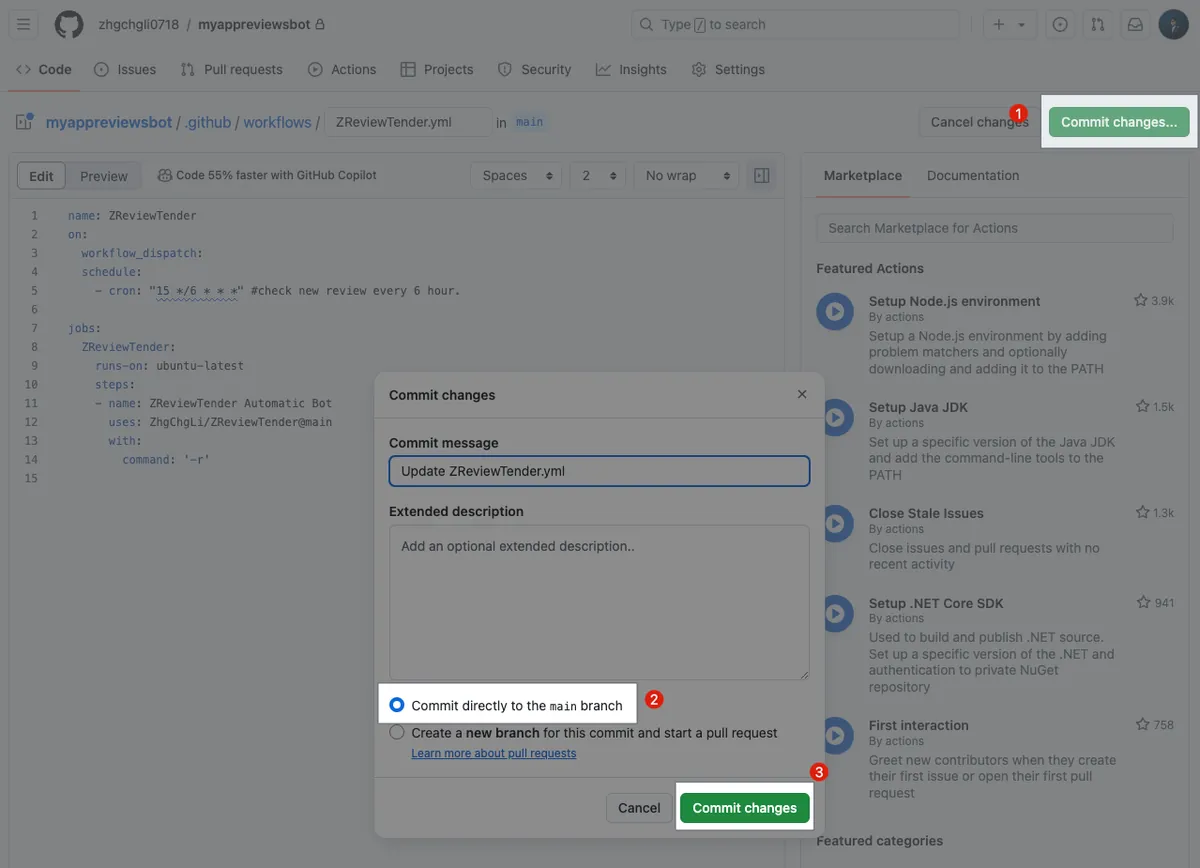This screenshot has width=1200, height=868.
Task: Toggle the side panel collapse icon
Action: (x=762, y=175)
